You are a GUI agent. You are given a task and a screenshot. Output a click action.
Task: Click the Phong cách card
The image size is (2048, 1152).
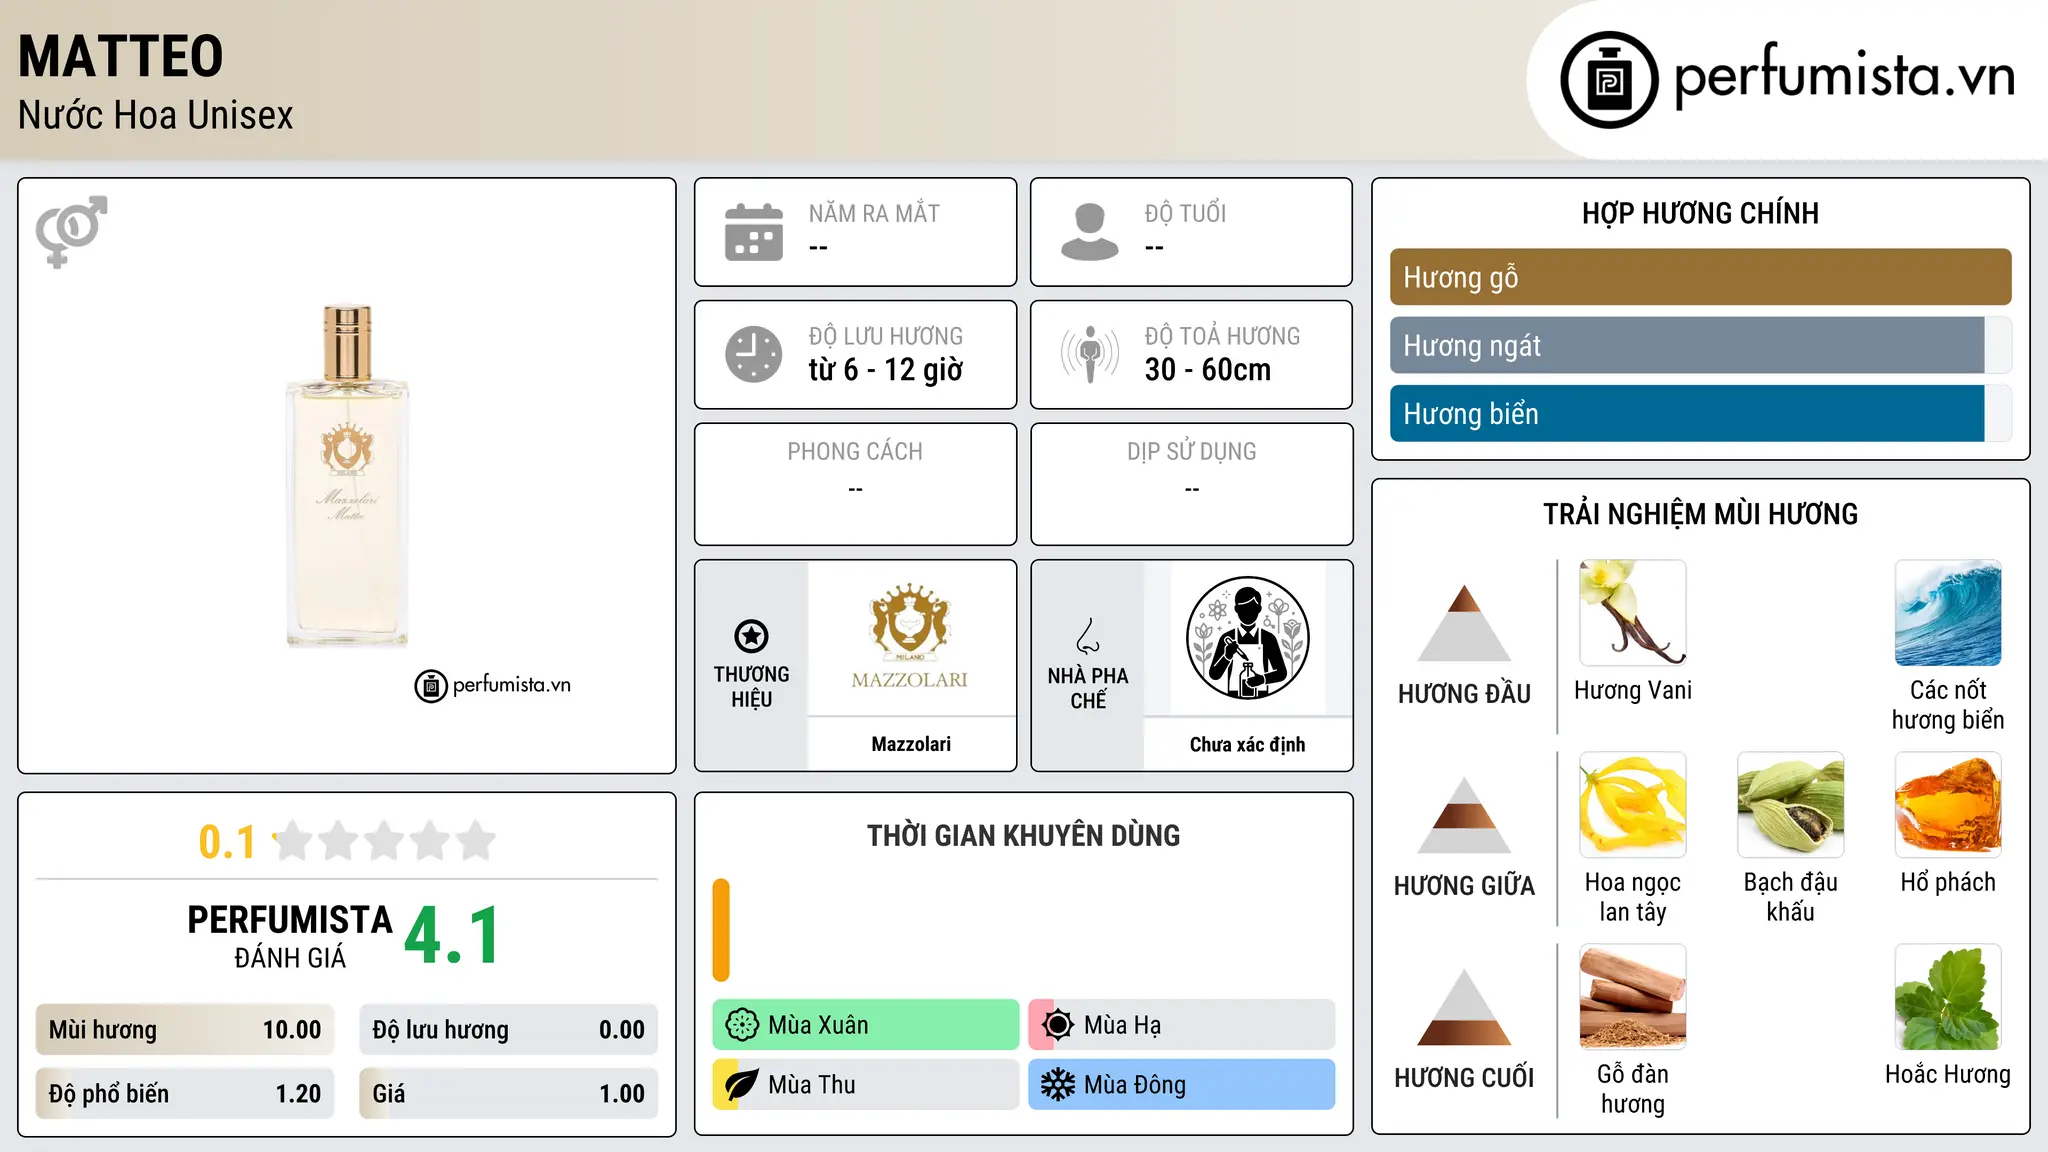pyautogui.click(x=855, y=484)
